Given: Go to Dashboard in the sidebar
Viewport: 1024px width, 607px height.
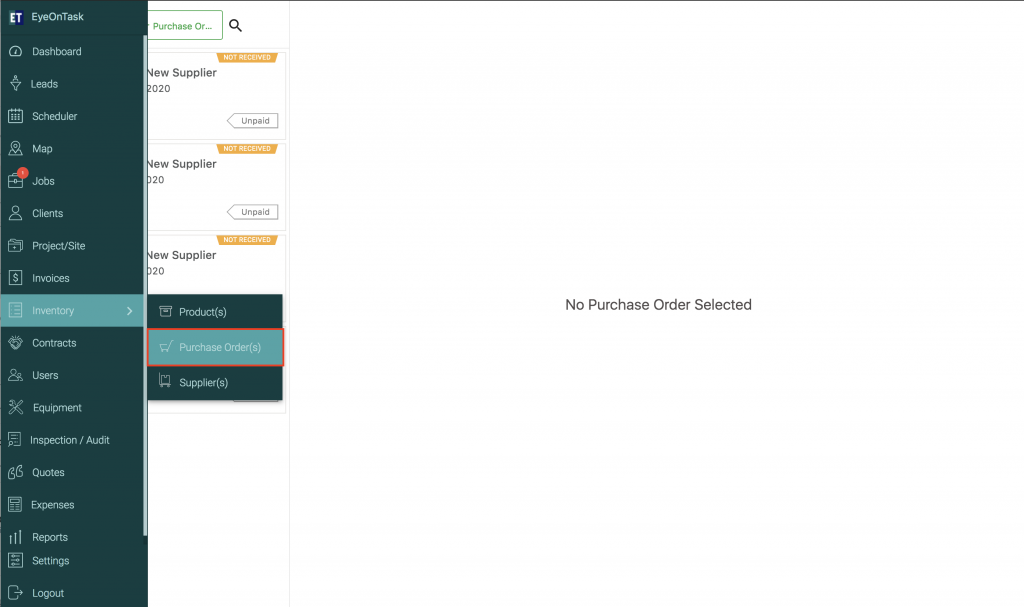Looking at the screenshot, I should click(x=72, y=52).
